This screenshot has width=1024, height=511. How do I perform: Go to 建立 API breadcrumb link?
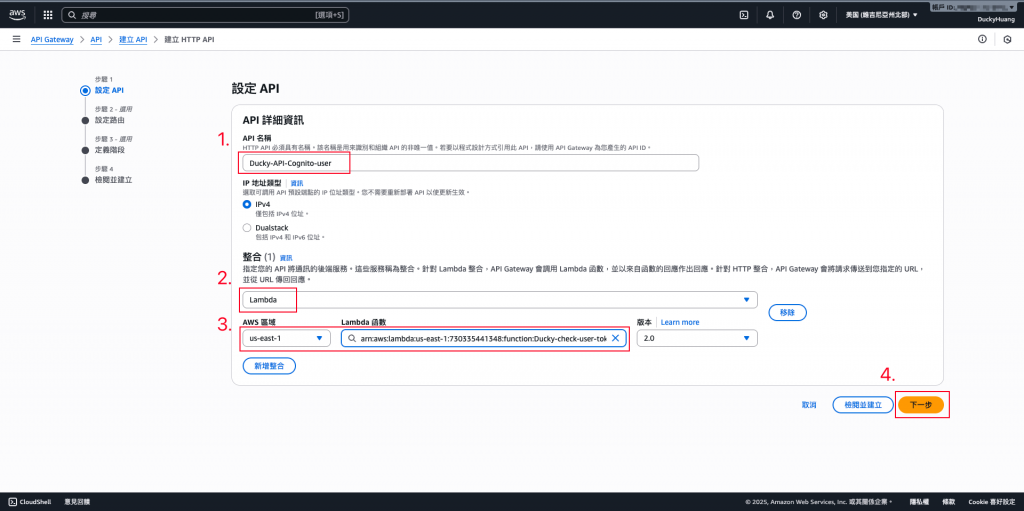click(133, 40)
